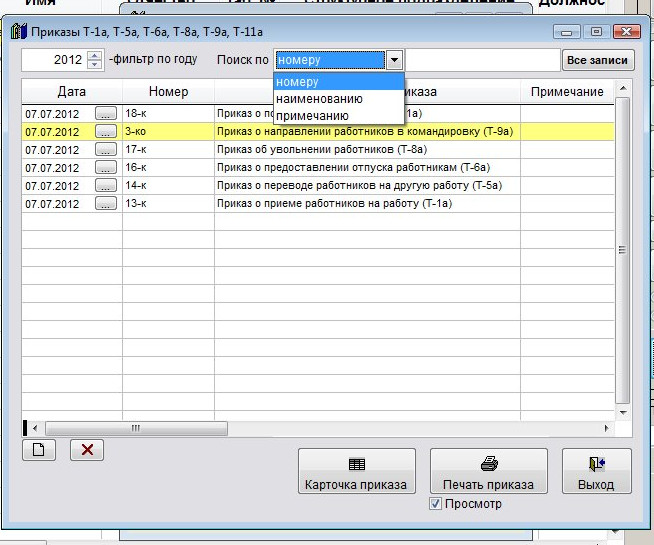Select order number 17-к cell
654x545 pixels.
pyautogui.click(x=168, y=149)
